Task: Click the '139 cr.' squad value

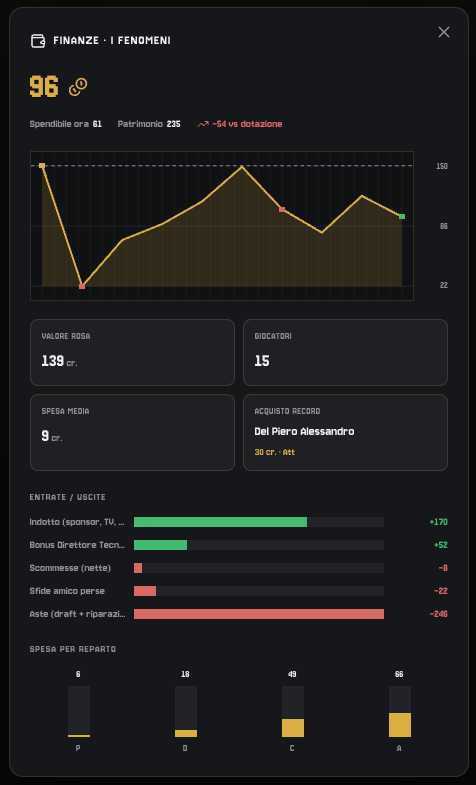Action: 59,361
